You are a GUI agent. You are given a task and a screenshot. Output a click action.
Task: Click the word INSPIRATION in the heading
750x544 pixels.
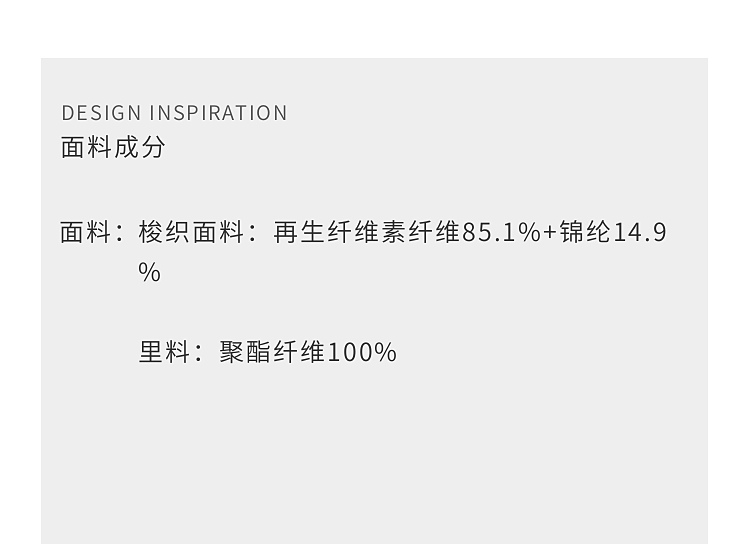pos(219,113)
